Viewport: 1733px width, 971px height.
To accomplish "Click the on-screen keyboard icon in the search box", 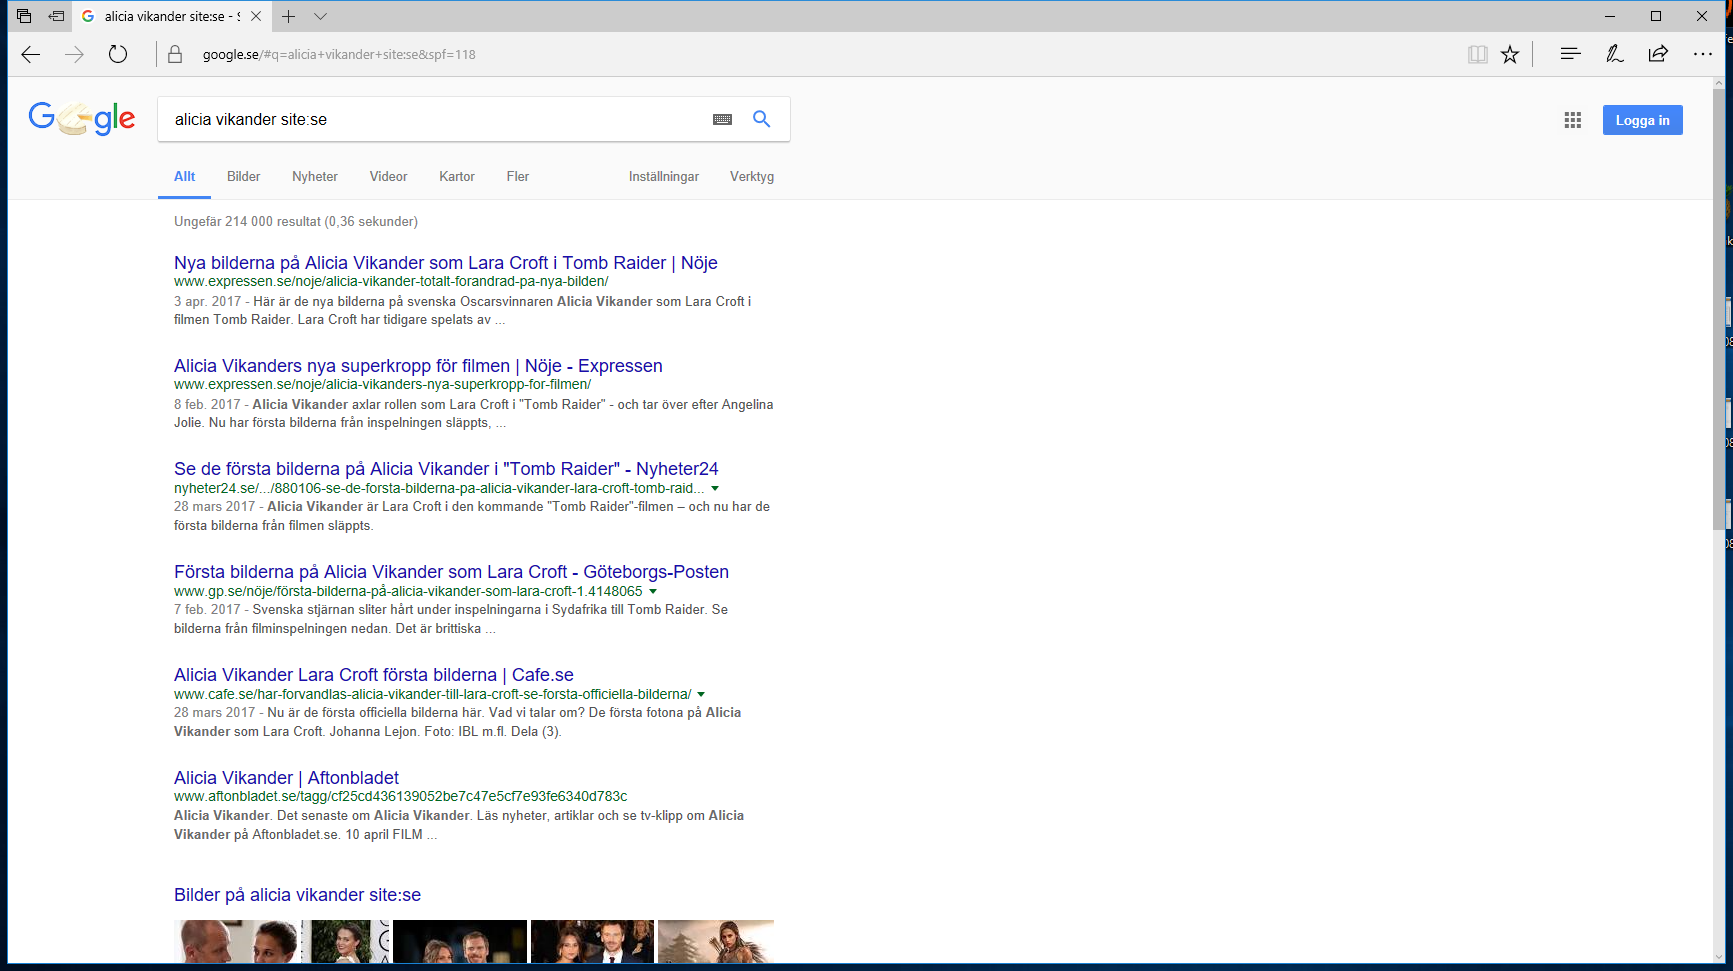I will tap(722, 119).
